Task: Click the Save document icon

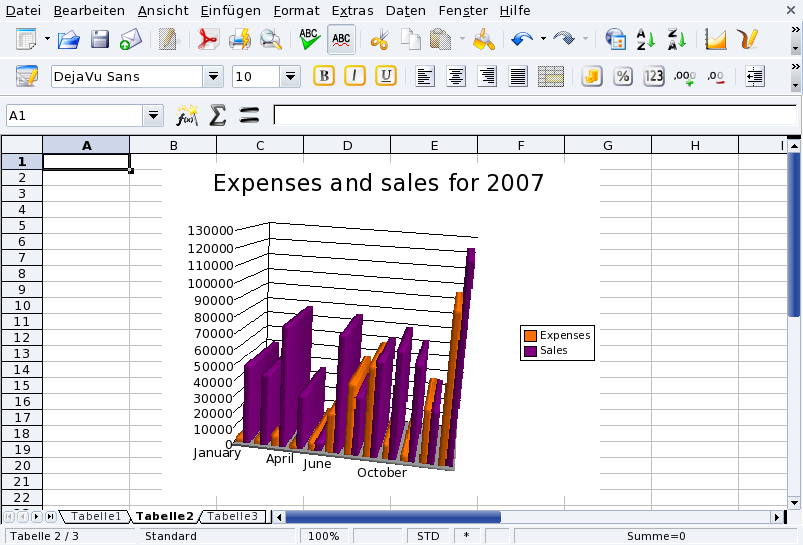Action: 100,40
